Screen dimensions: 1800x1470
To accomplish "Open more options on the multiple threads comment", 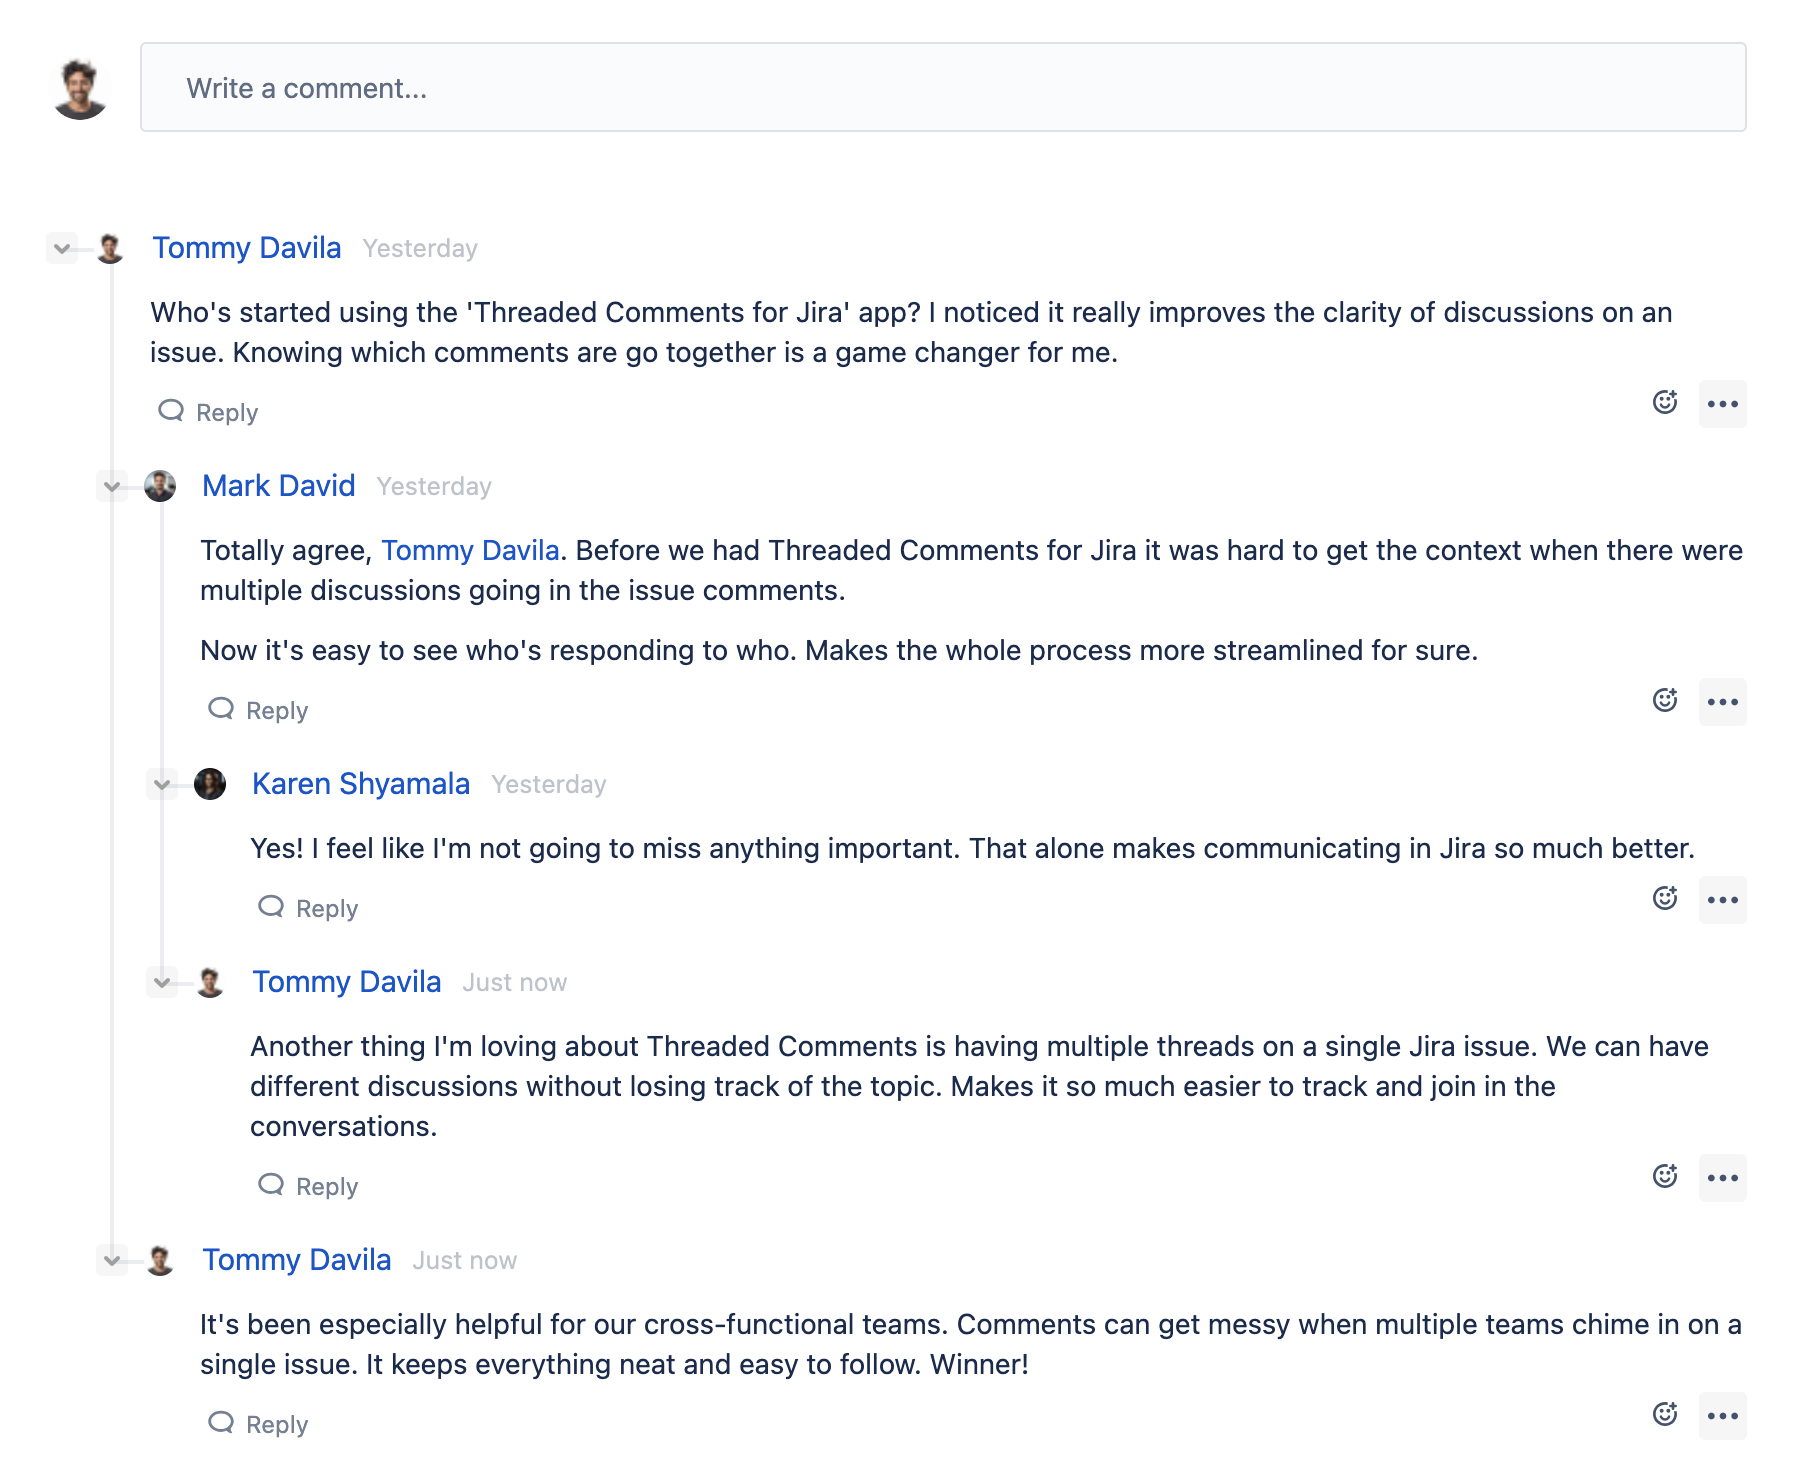I will [x=1722, y=1178].
